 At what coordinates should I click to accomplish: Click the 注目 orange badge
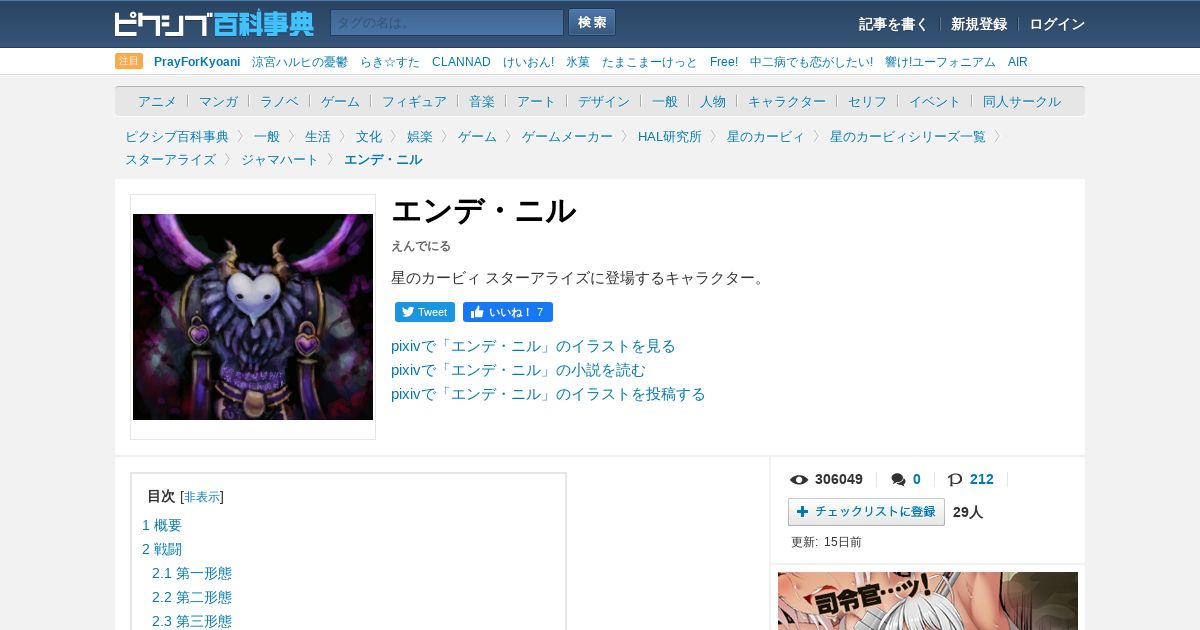[x=129, y=61]
